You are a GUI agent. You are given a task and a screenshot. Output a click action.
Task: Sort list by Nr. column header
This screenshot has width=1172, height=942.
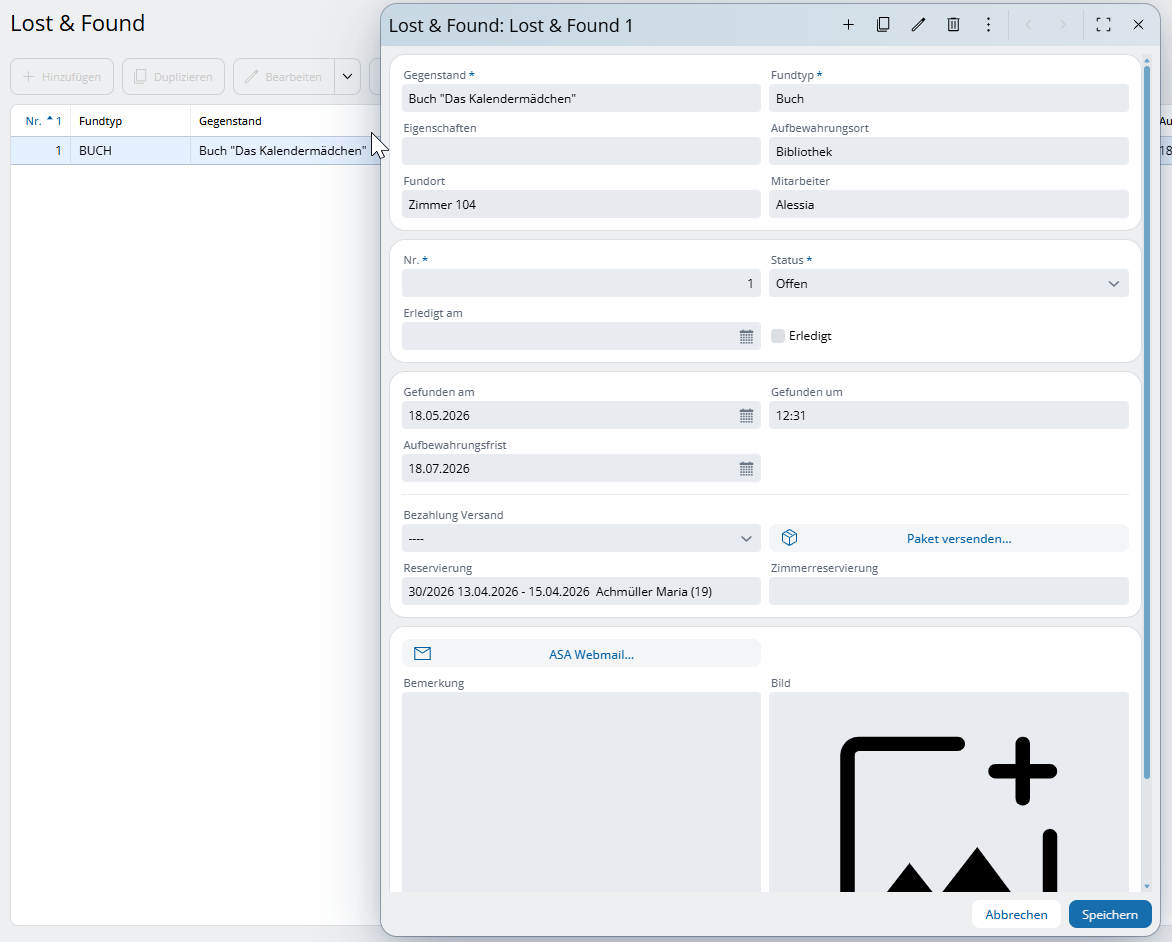click(40, 120)
